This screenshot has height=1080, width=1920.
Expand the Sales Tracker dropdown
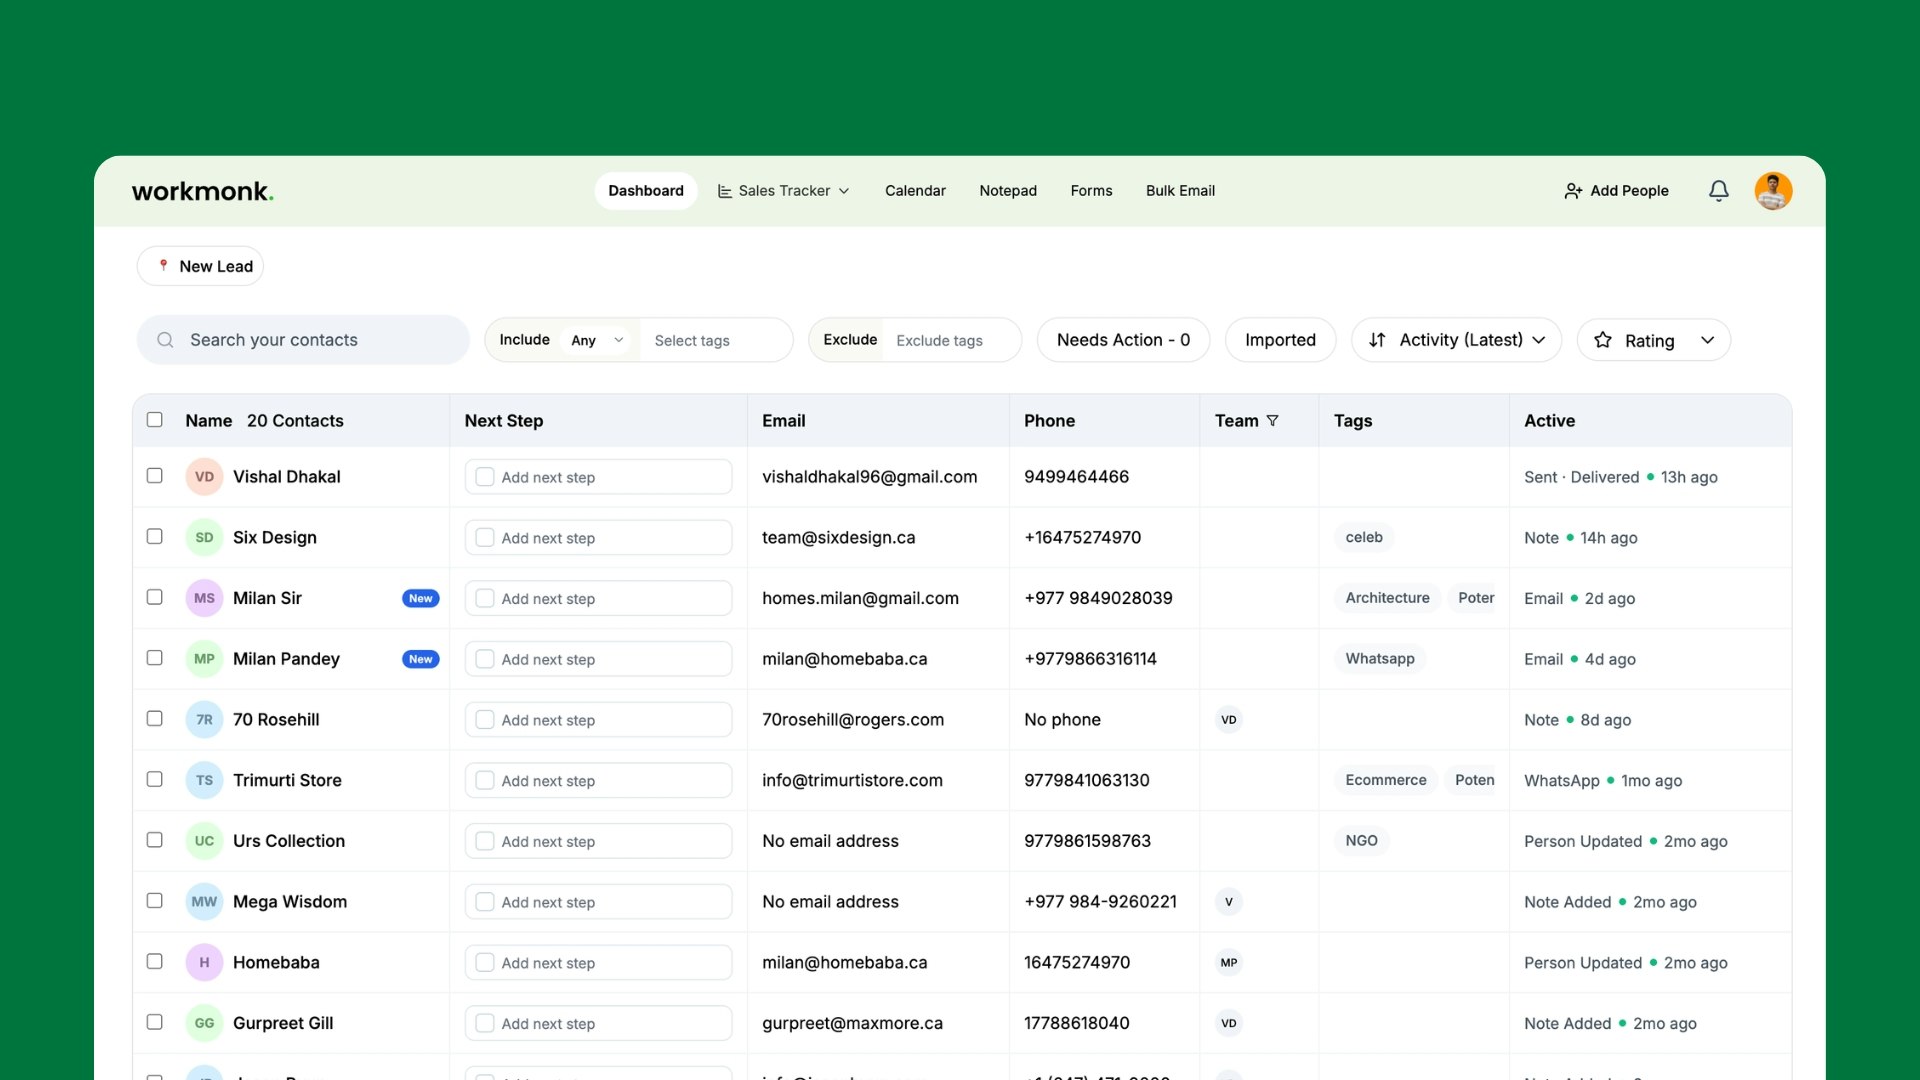(x=784, y=191)
